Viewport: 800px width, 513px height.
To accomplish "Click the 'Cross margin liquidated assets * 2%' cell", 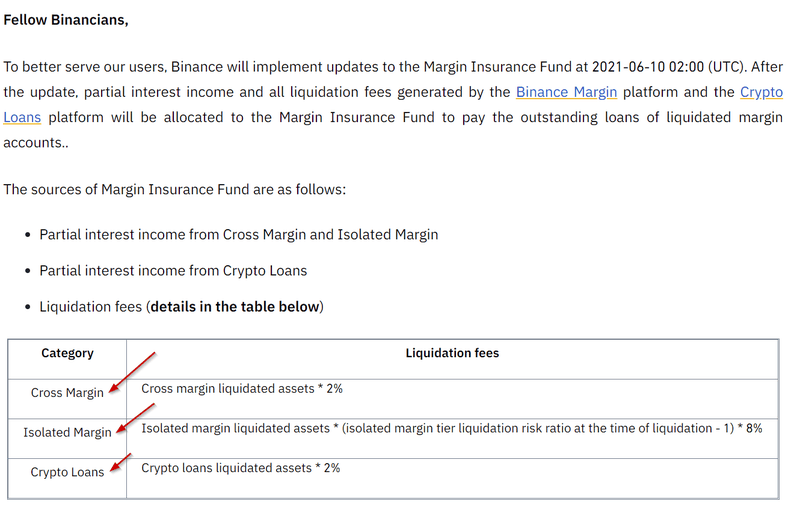I will (242, 388).
